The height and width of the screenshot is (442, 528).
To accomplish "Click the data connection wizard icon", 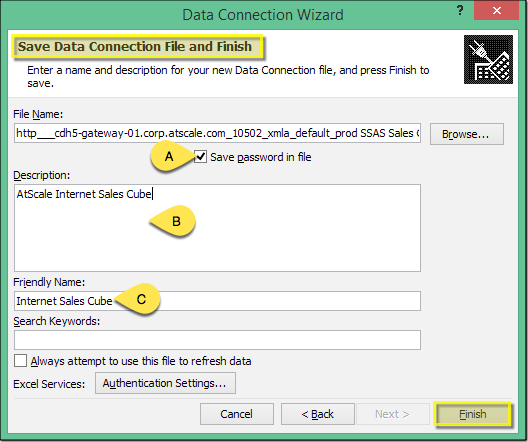I will (x=488, y=60).
